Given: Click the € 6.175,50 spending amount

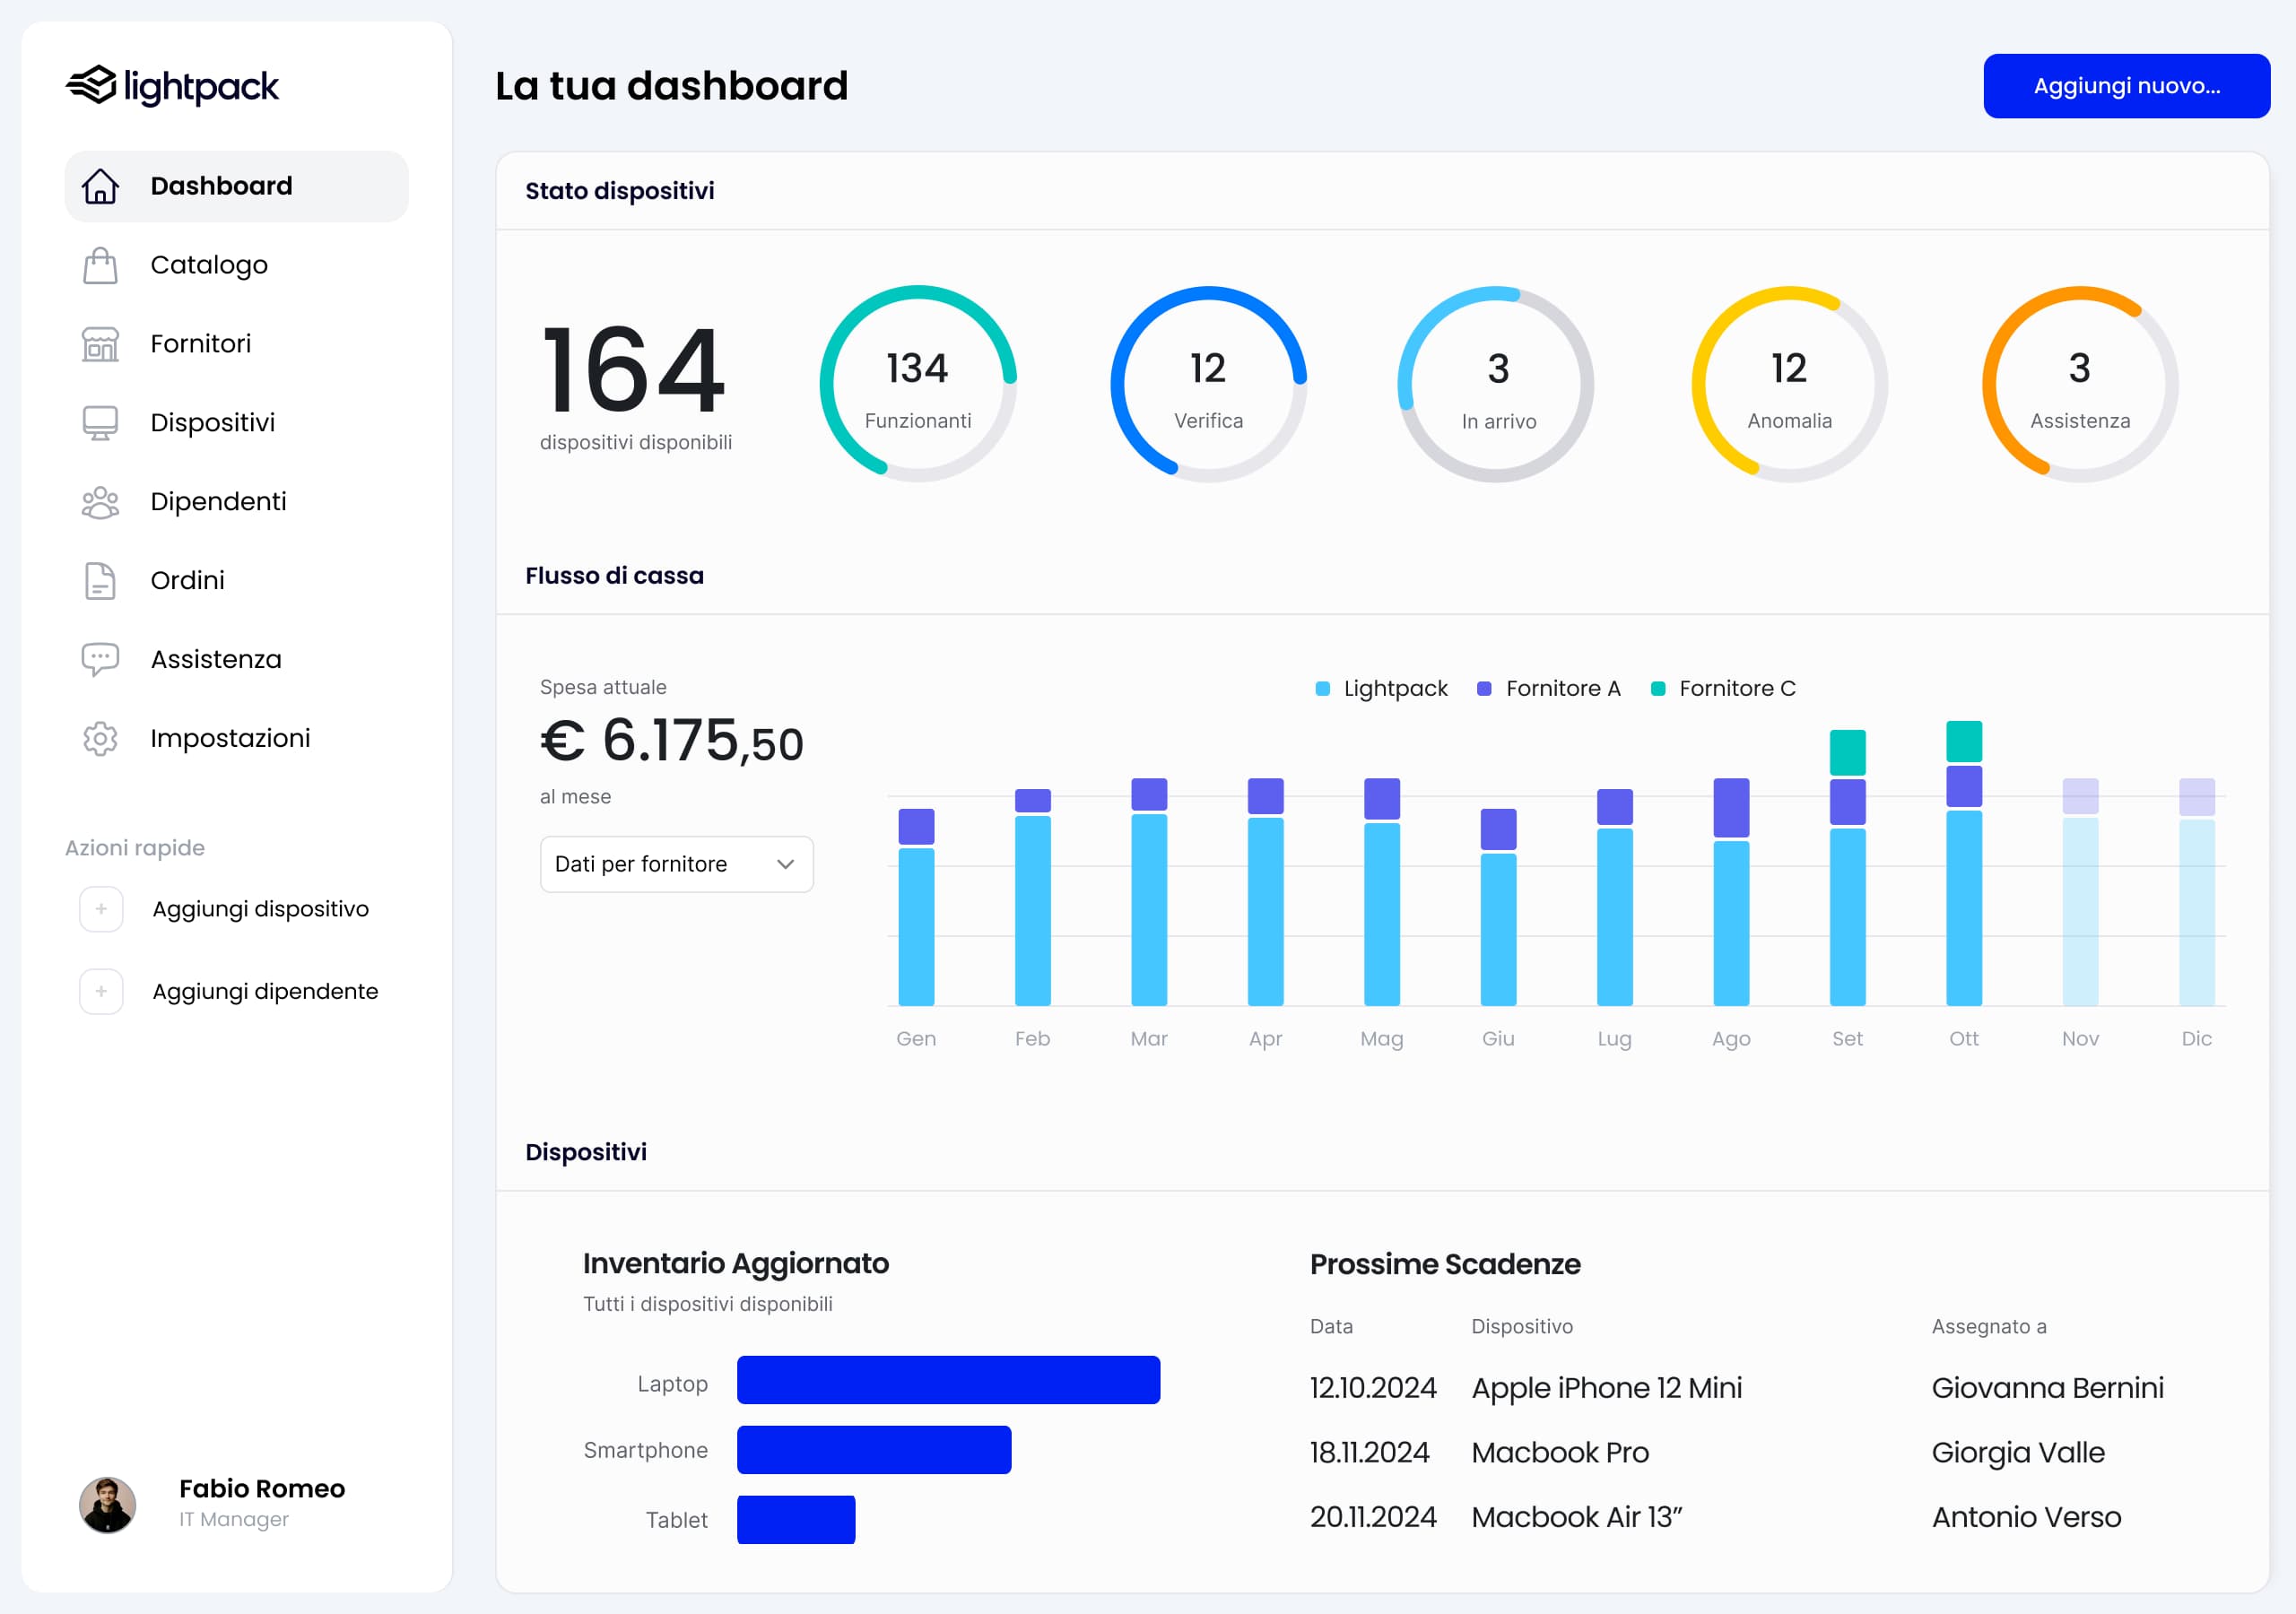Looking at the screenshot, I should (x=671, y=741).
